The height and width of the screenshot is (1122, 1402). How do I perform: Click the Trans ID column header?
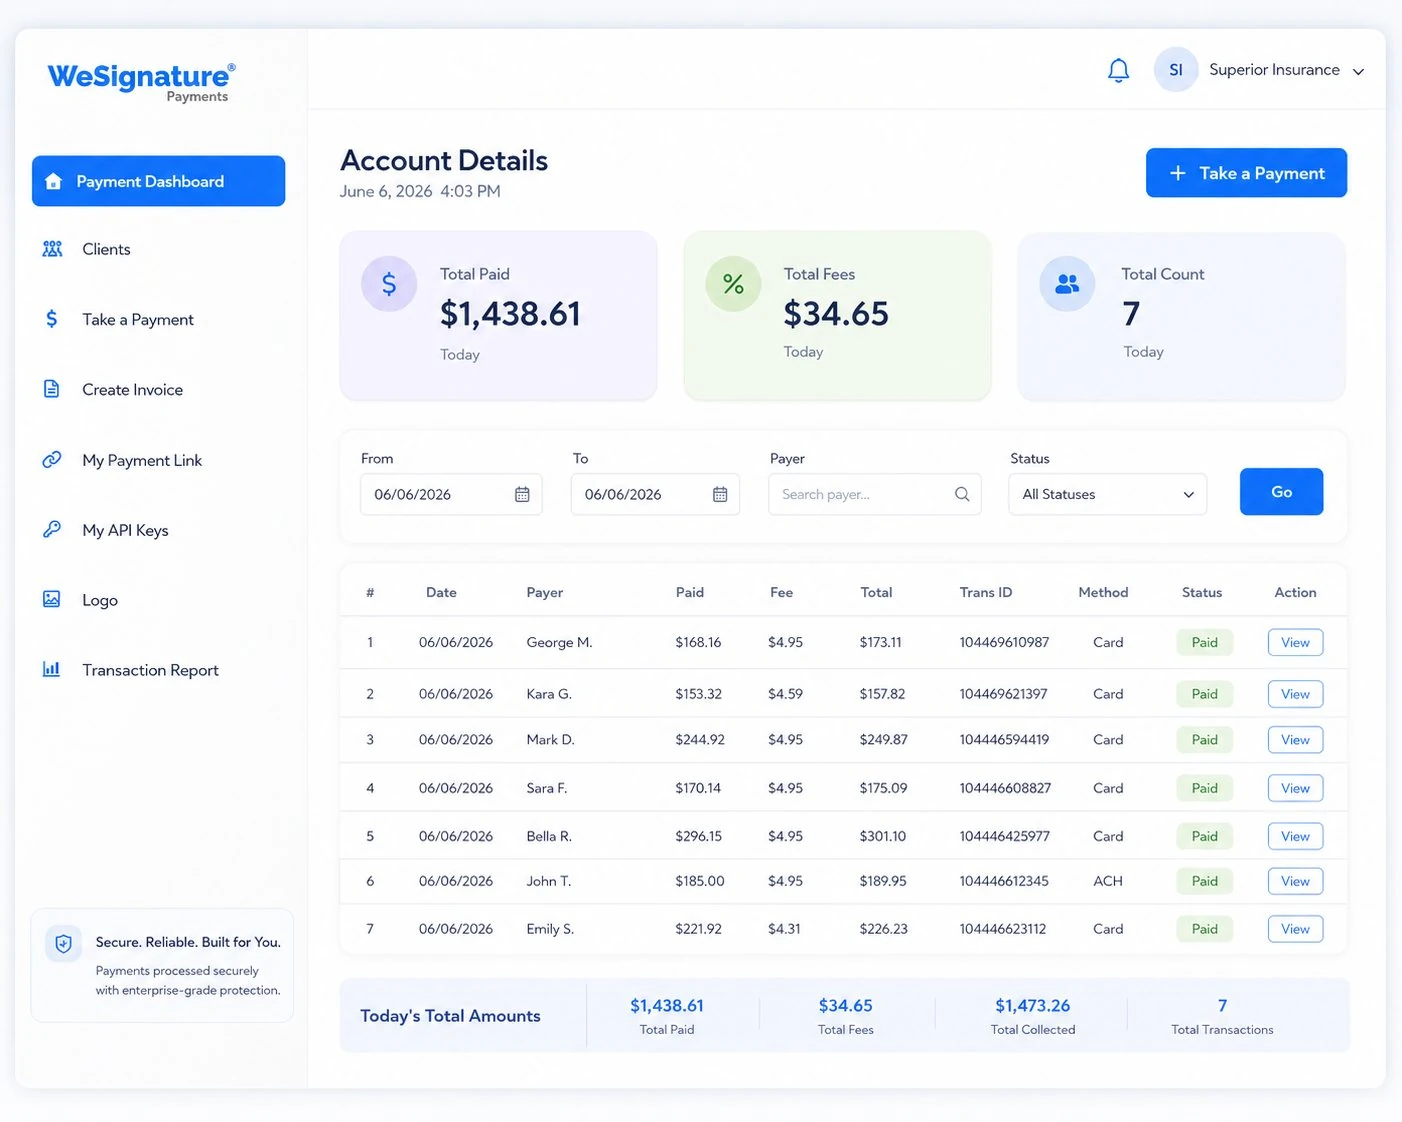(986, 592)
